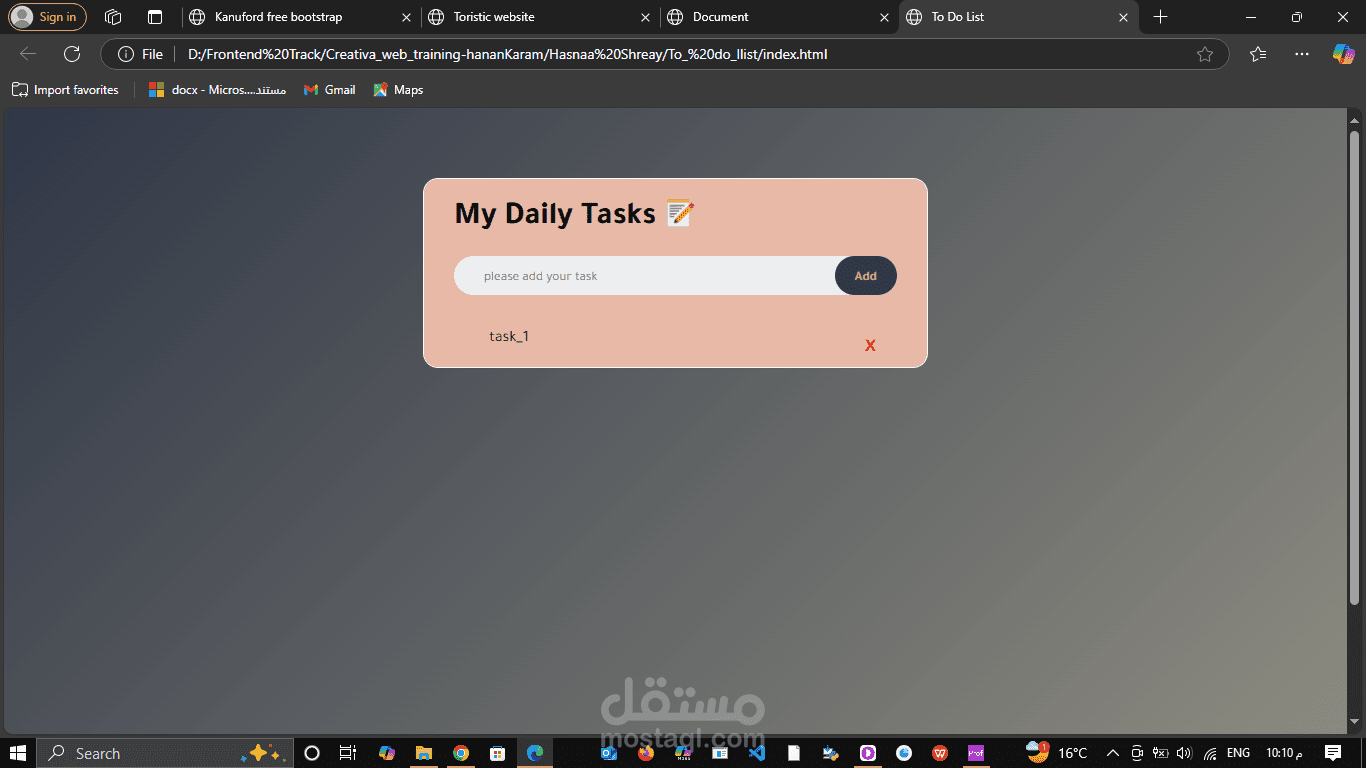
Task: Open Settings and more ellipsis menu
Action: point(1301,54)
